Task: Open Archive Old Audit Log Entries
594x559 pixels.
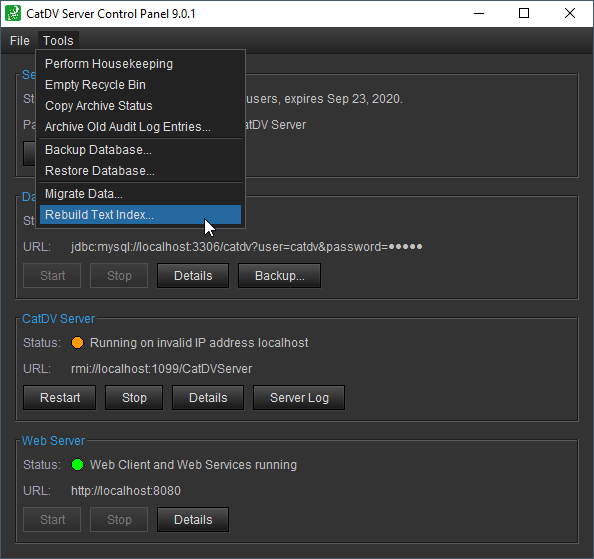Action: tap(140, 126)
